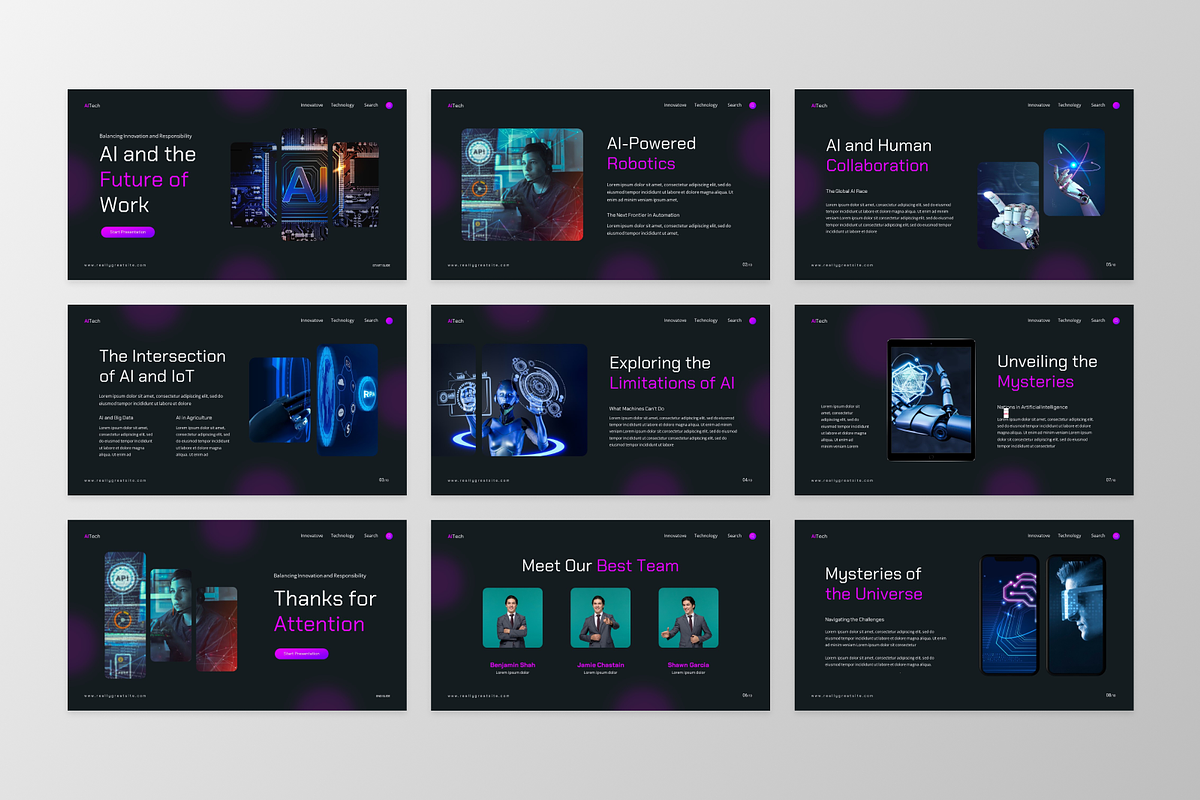Select Shawn Garcia's team photo

point(688,617)
